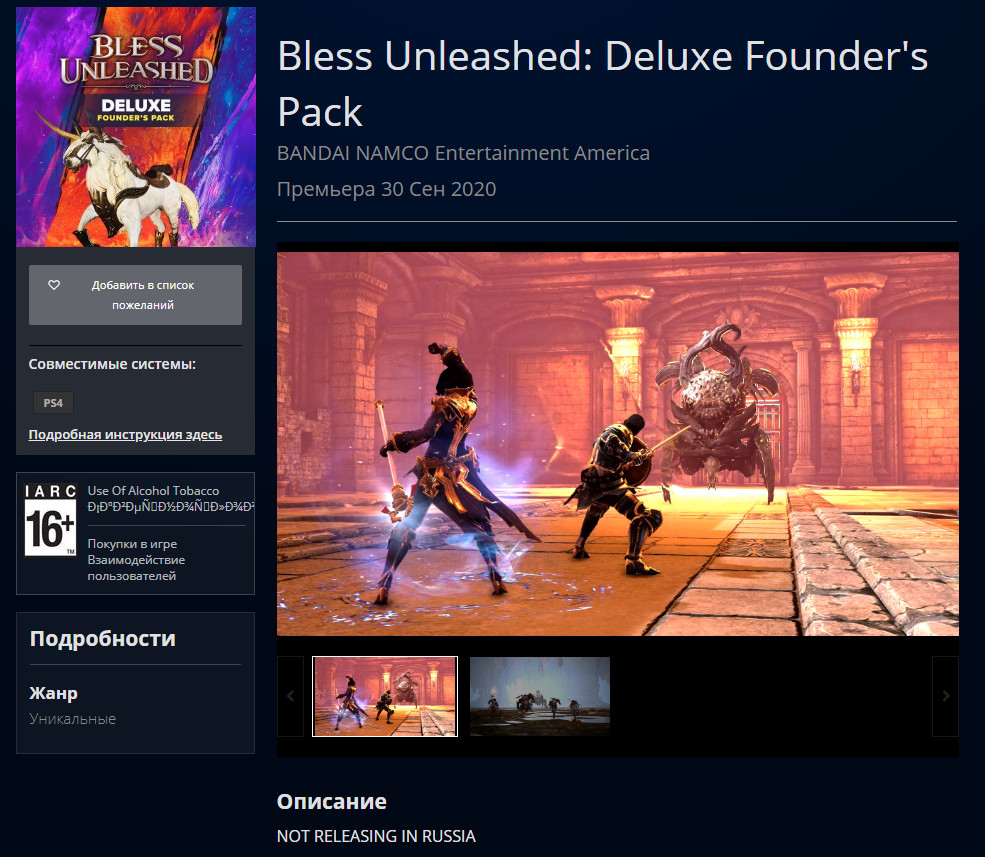Click the large dungeon battle screenshot
Screen dimensions: 985x857
[618, 444]
